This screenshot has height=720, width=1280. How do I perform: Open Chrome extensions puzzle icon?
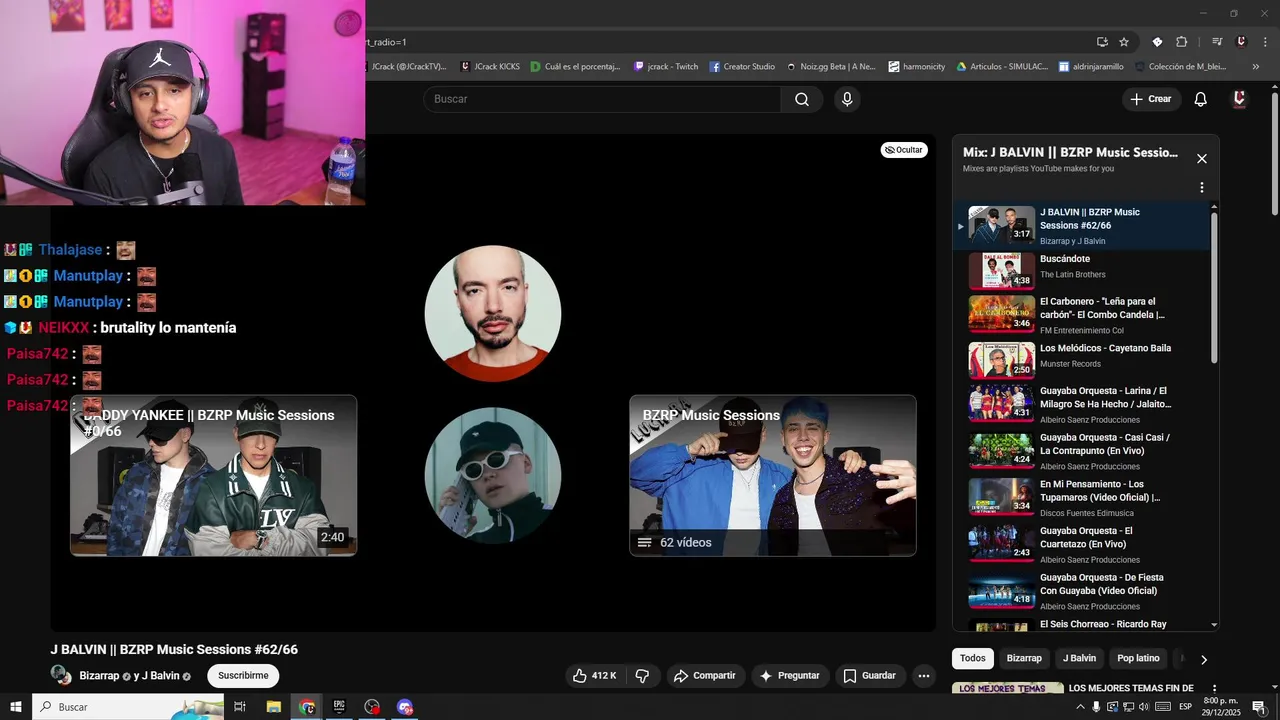pyautogui.click(x=1181, y=42)
